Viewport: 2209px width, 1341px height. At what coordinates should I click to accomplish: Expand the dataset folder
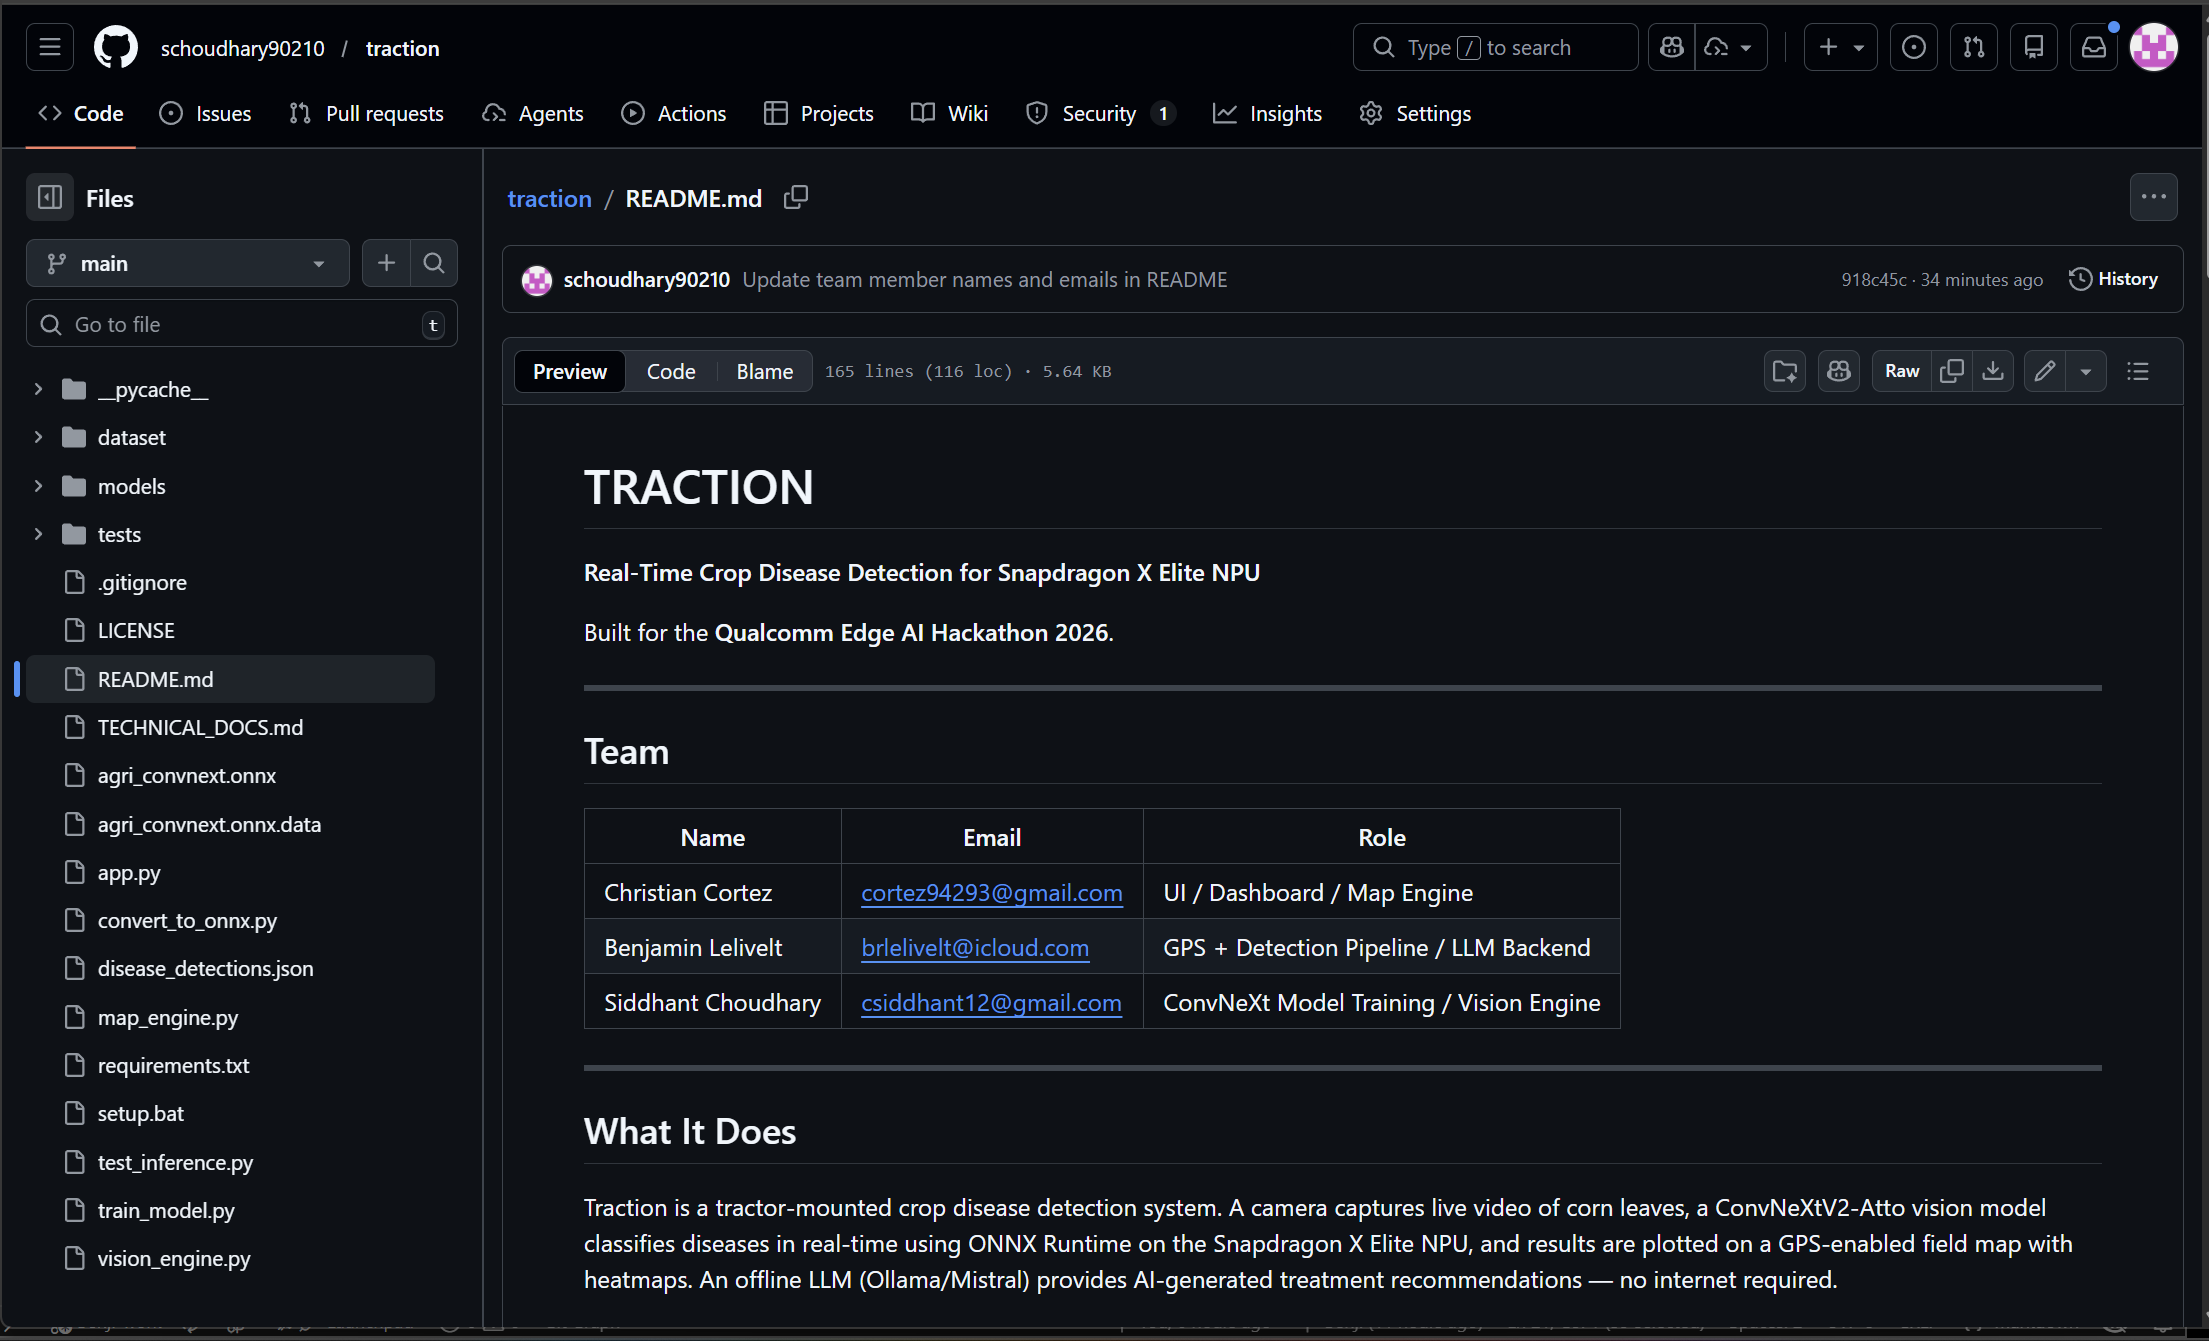(x=38, y=437)
